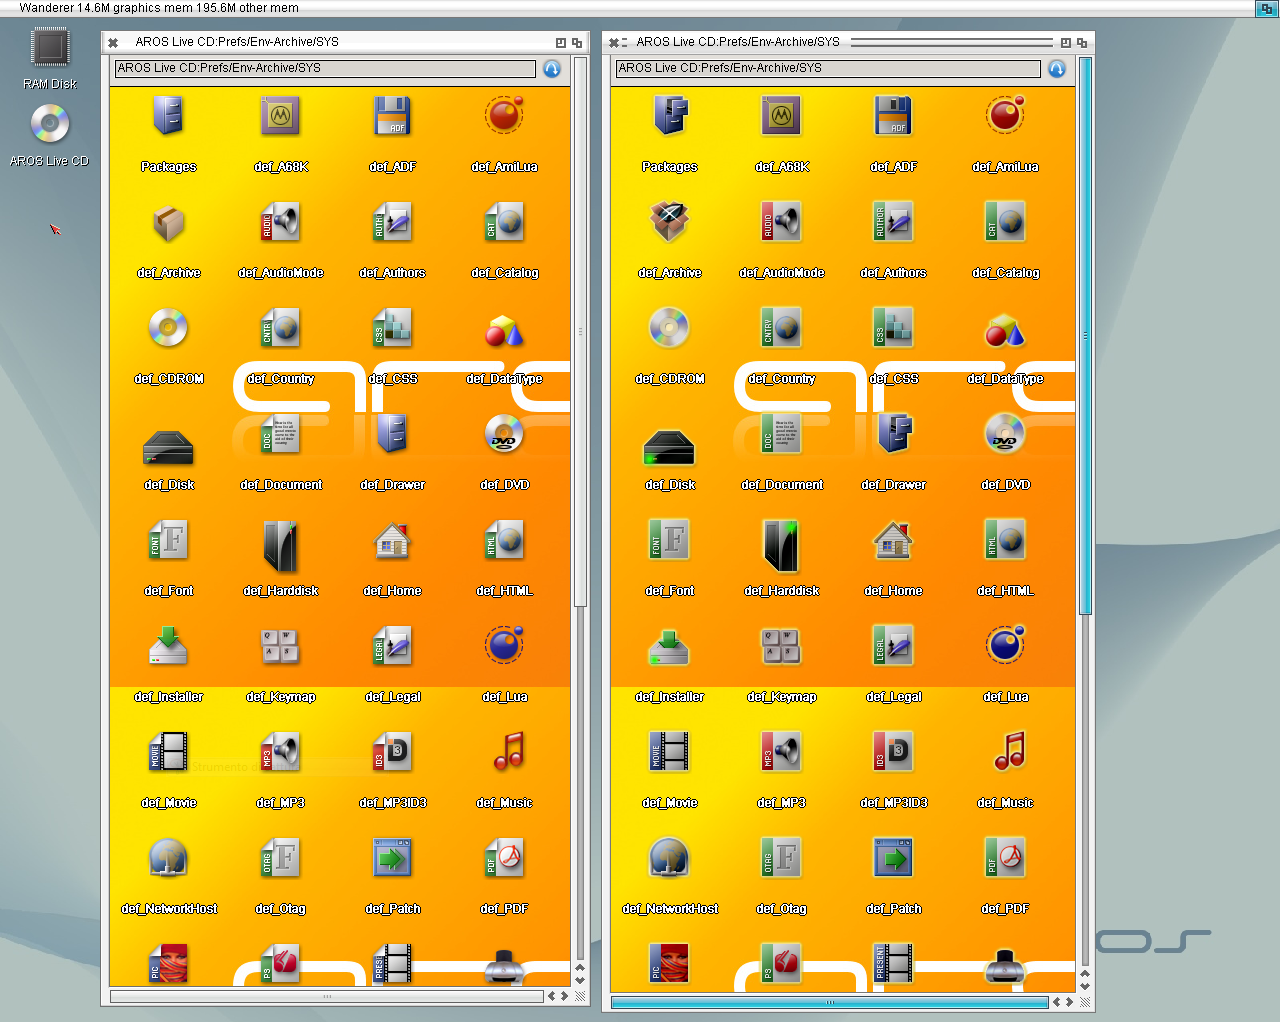Click depth gadget in right window titlebar
Image resolution: width=1280 pixels, height=1022 pixels.
[1082, 42]
